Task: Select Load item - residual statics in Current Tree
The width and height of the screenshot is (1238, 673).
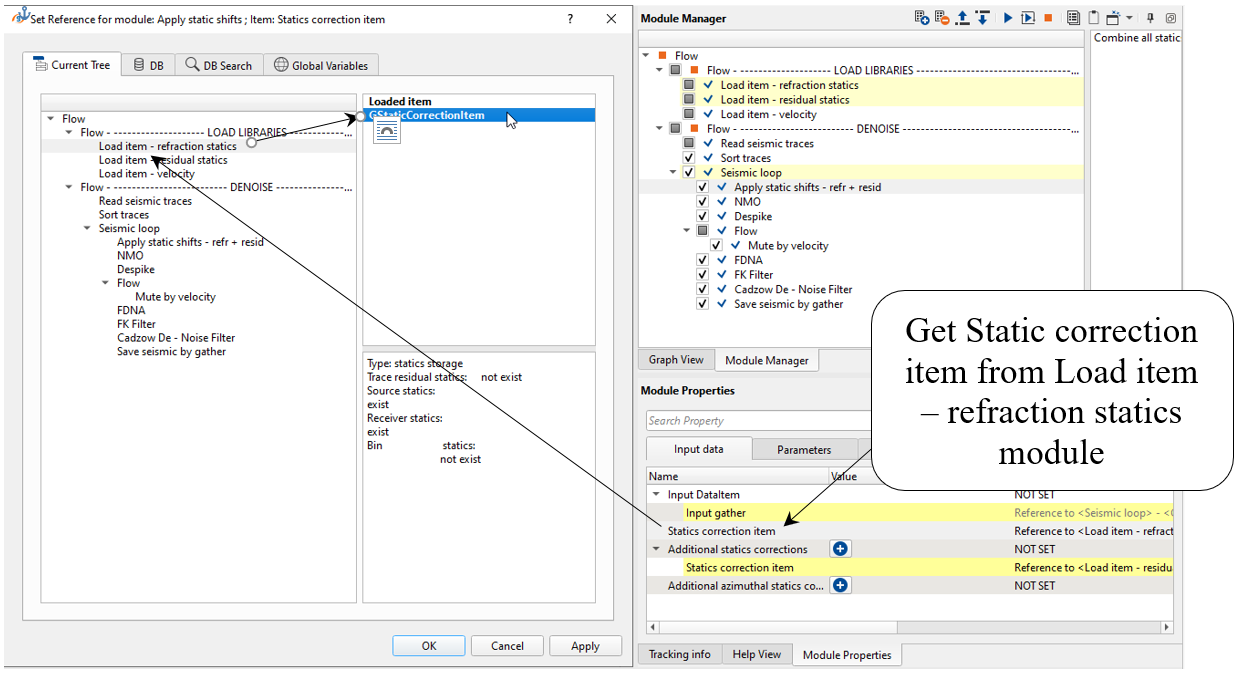Action: pos(163,160)
